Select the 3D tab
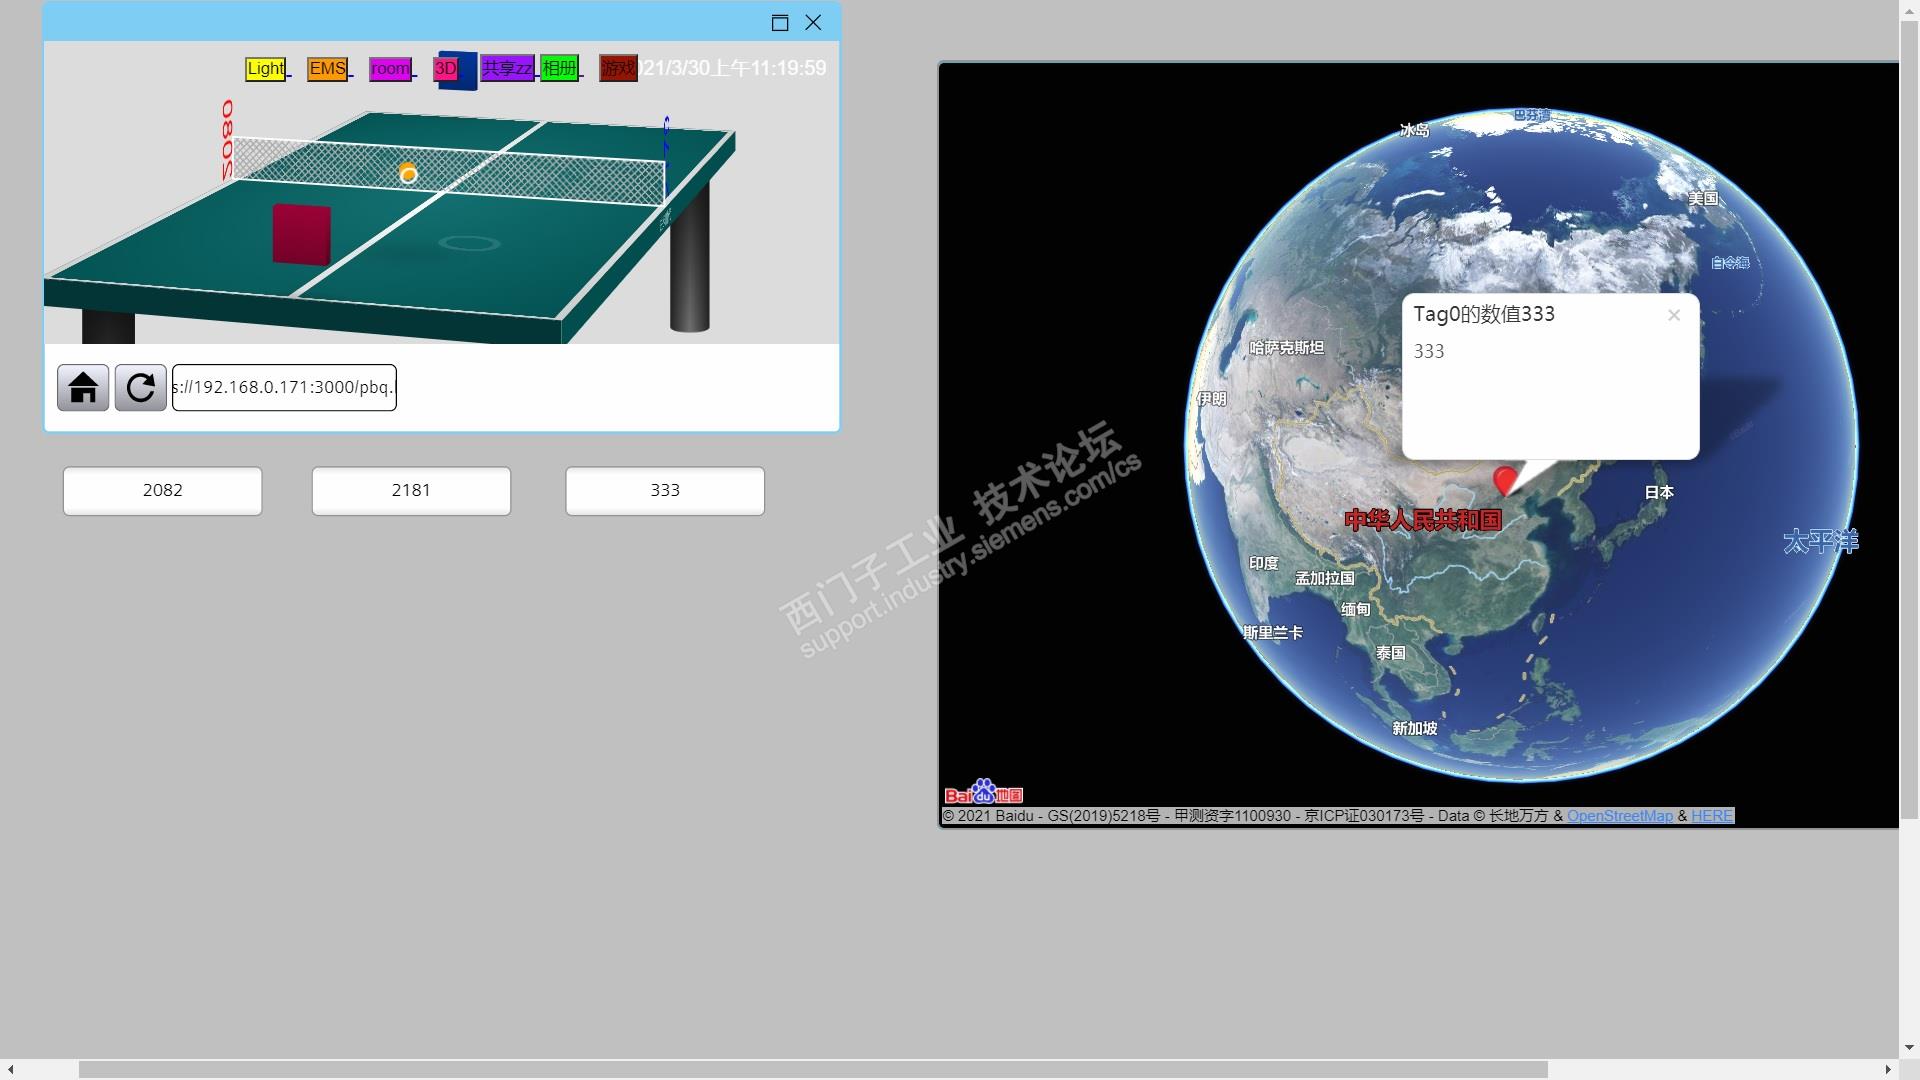The width and height of the screenshot is (1920, 1080). pos(446,69)
